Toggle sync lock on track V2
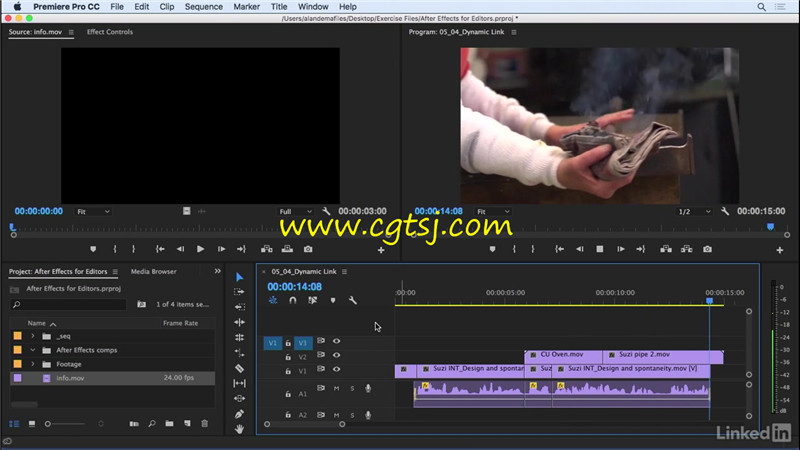 pos(321,355)
